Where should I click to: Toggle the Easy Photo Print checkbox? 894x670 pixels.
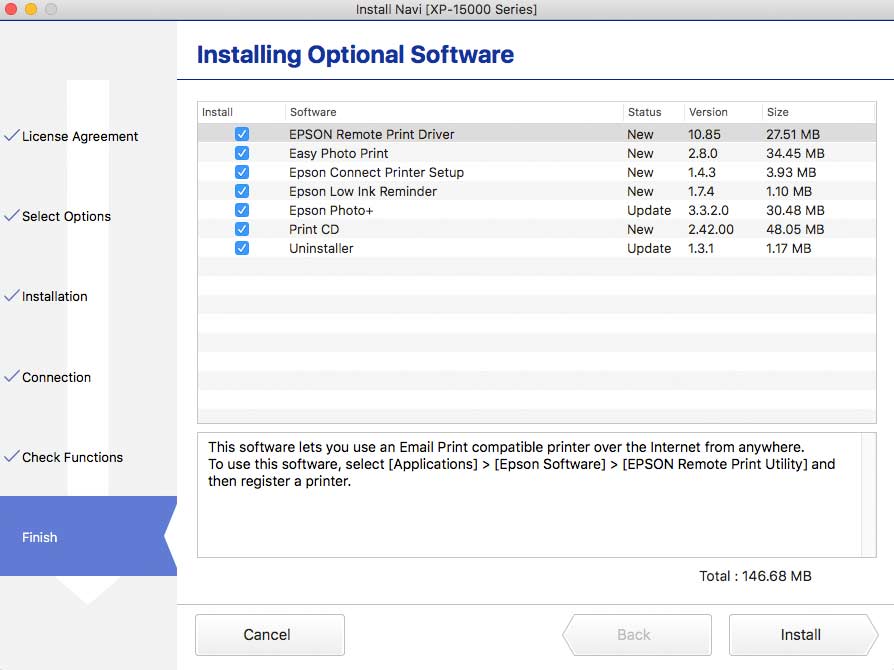[242, 153]
